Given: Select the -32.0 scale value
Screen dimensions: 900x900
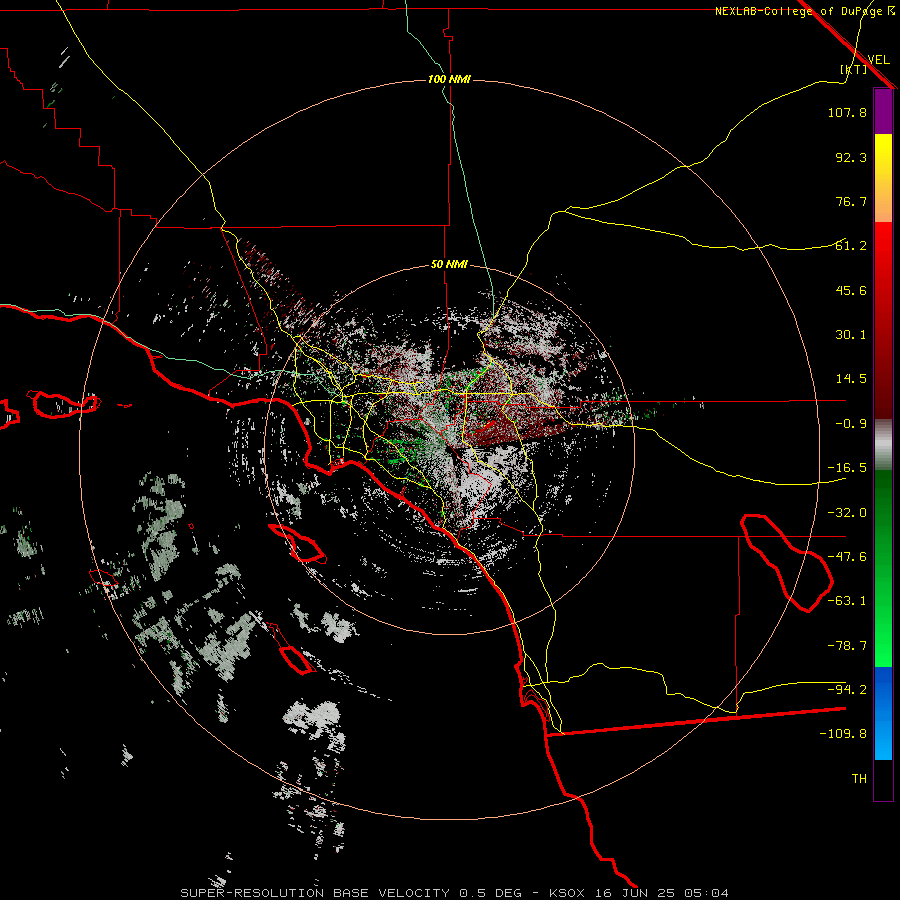Looking at the screenshot, I should tap(847, 513).
